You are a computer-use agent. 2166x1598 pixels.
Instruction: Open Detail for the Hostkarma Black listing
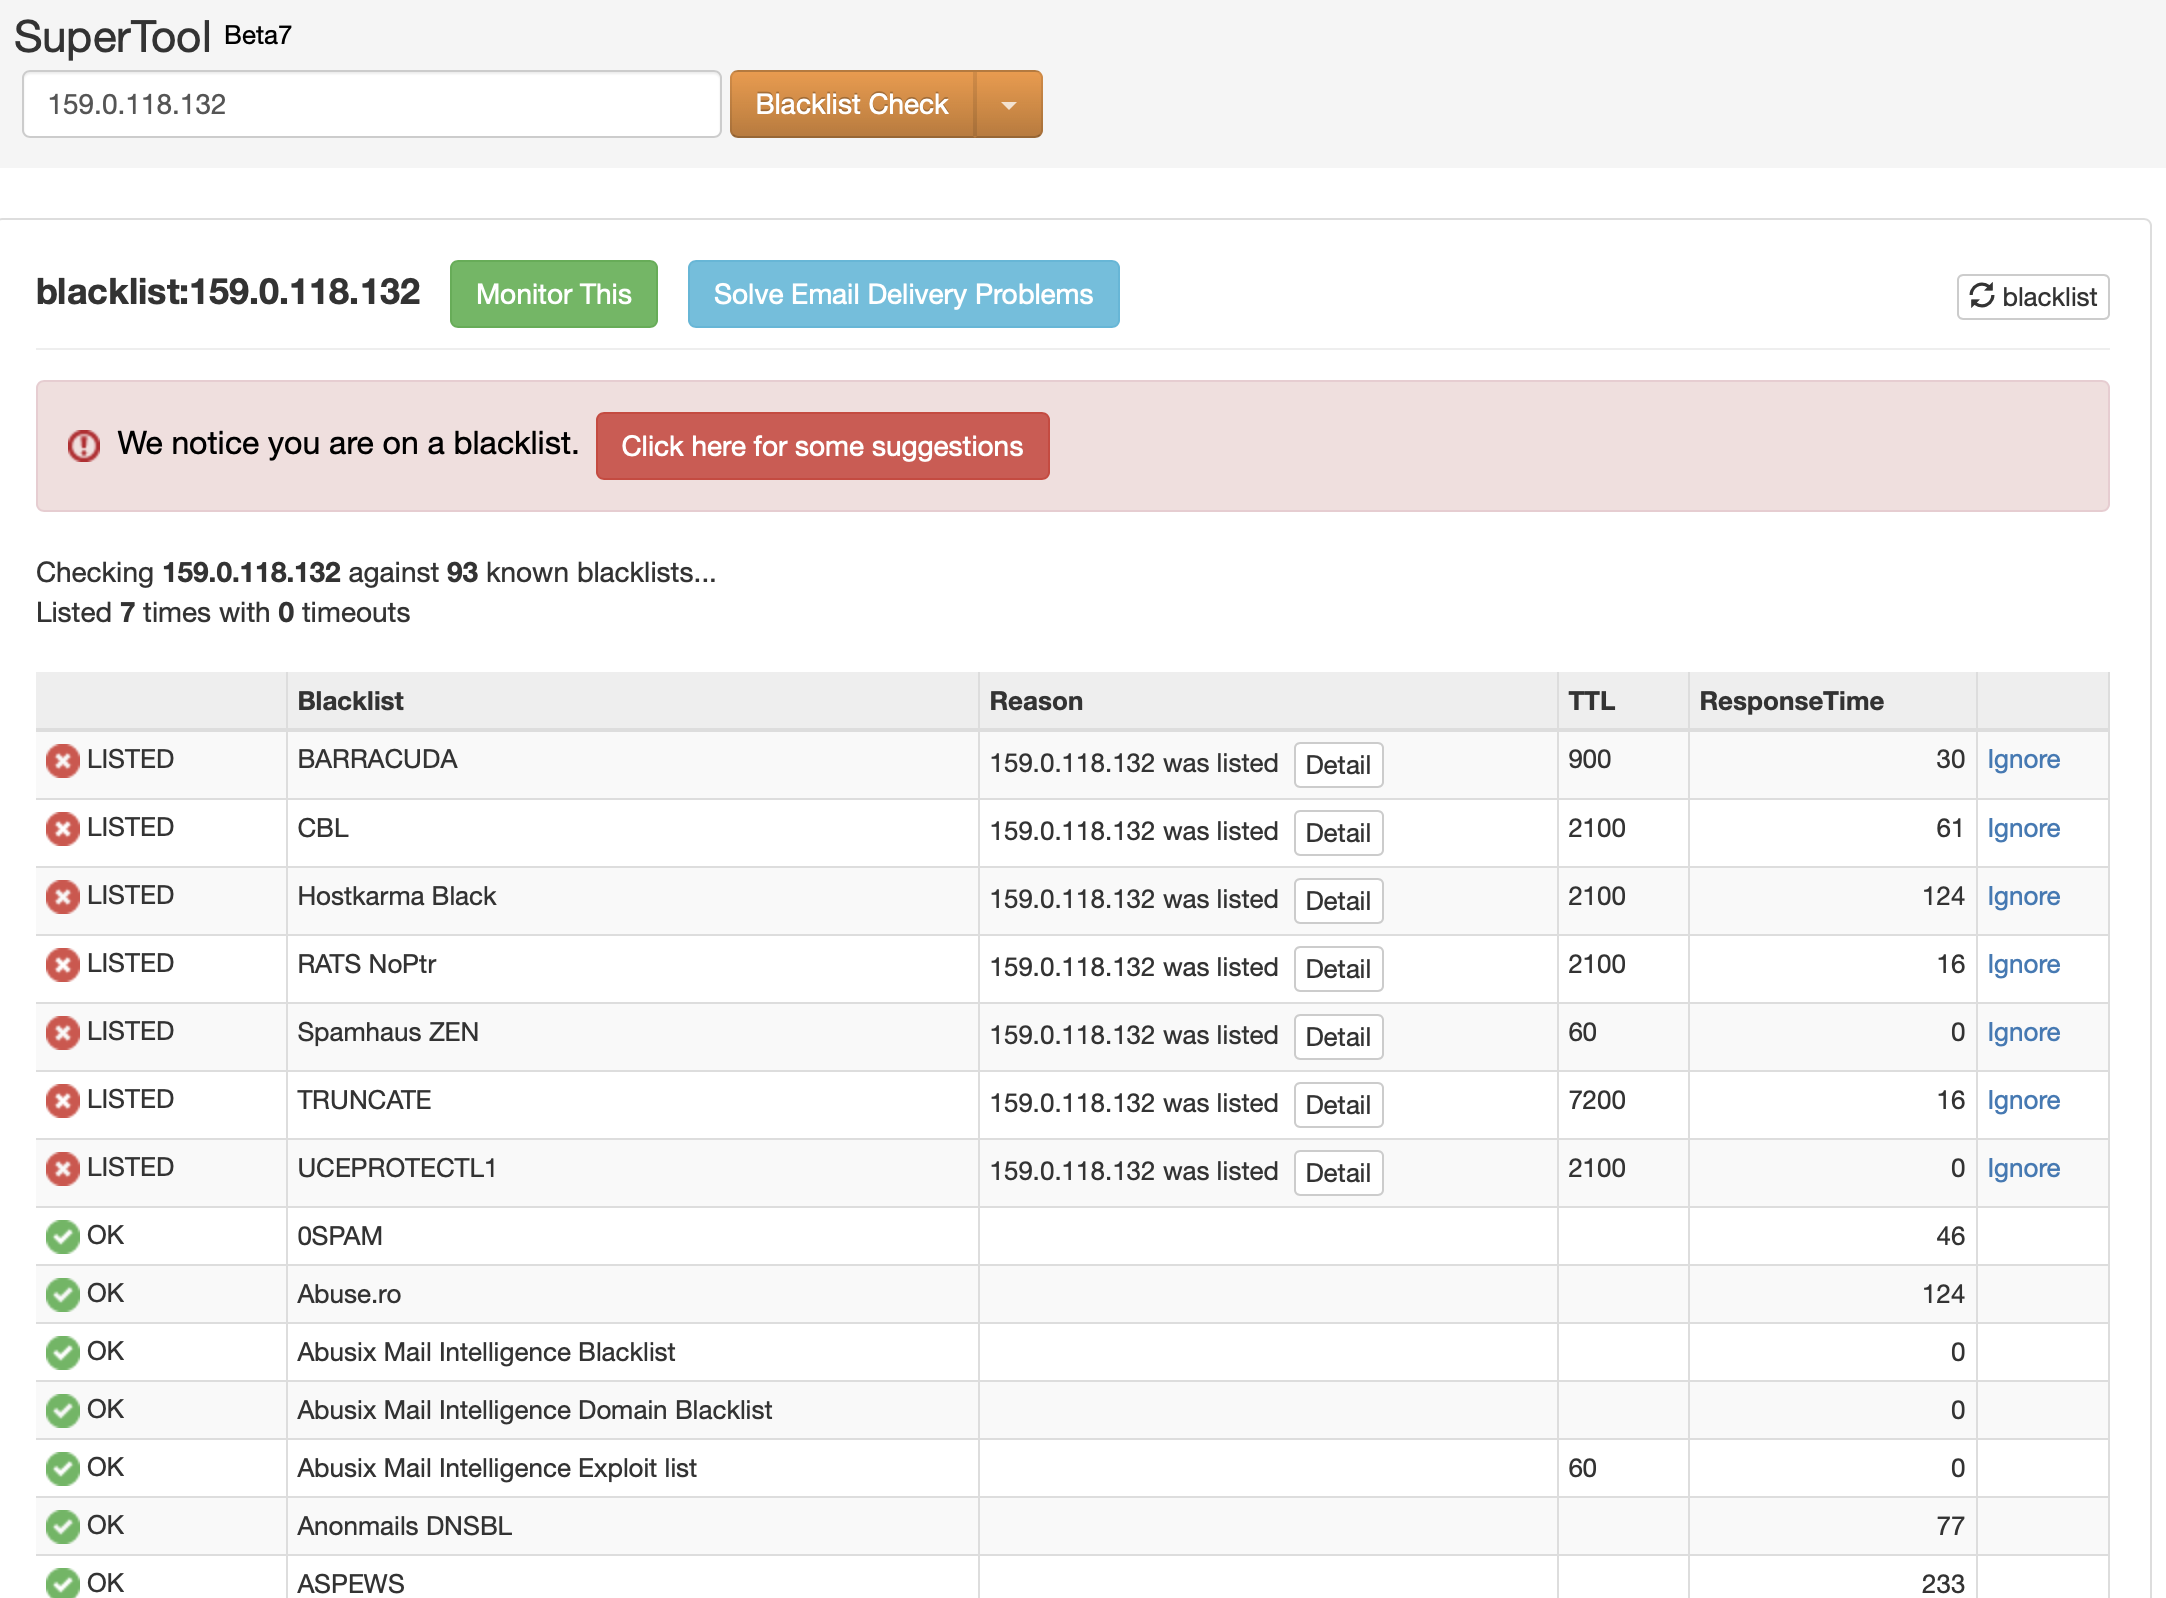pos(1338,901)
